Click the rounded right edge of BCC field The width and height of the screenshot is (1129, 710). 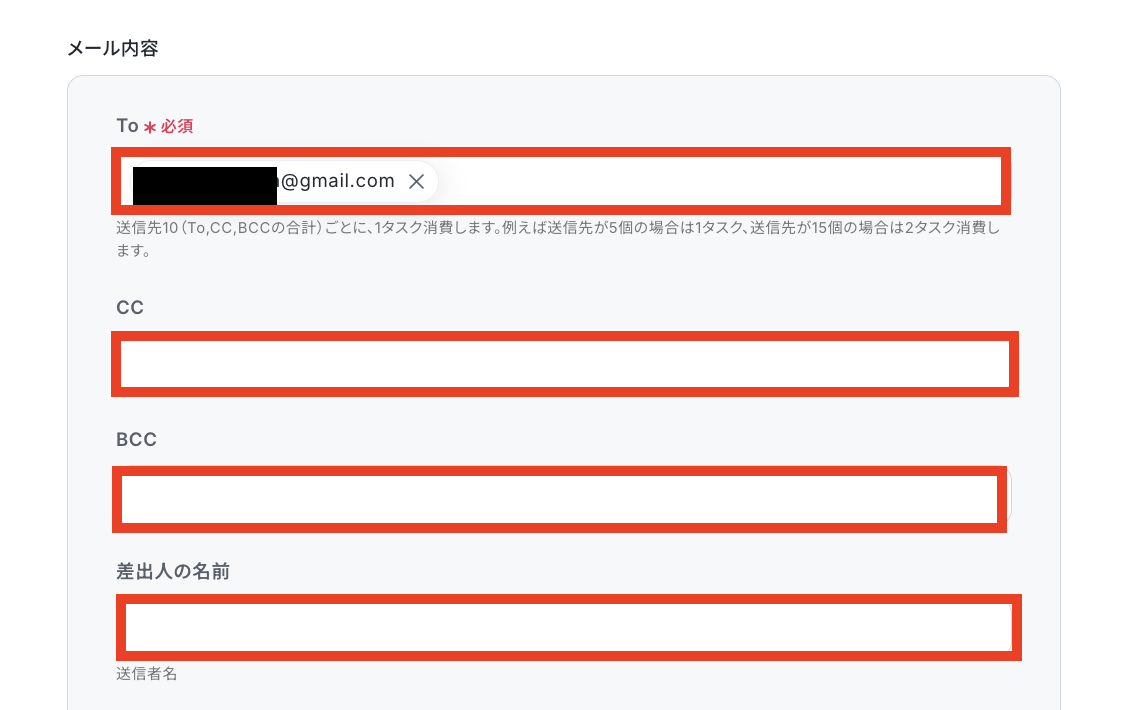[x=1009, y=495]
